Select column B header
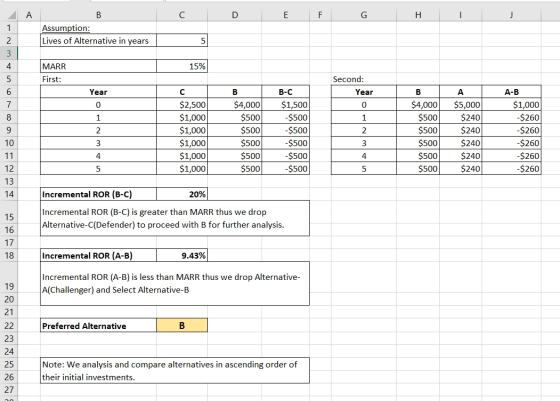The height and width of the screenshot is (401, 560). [98, 15]
